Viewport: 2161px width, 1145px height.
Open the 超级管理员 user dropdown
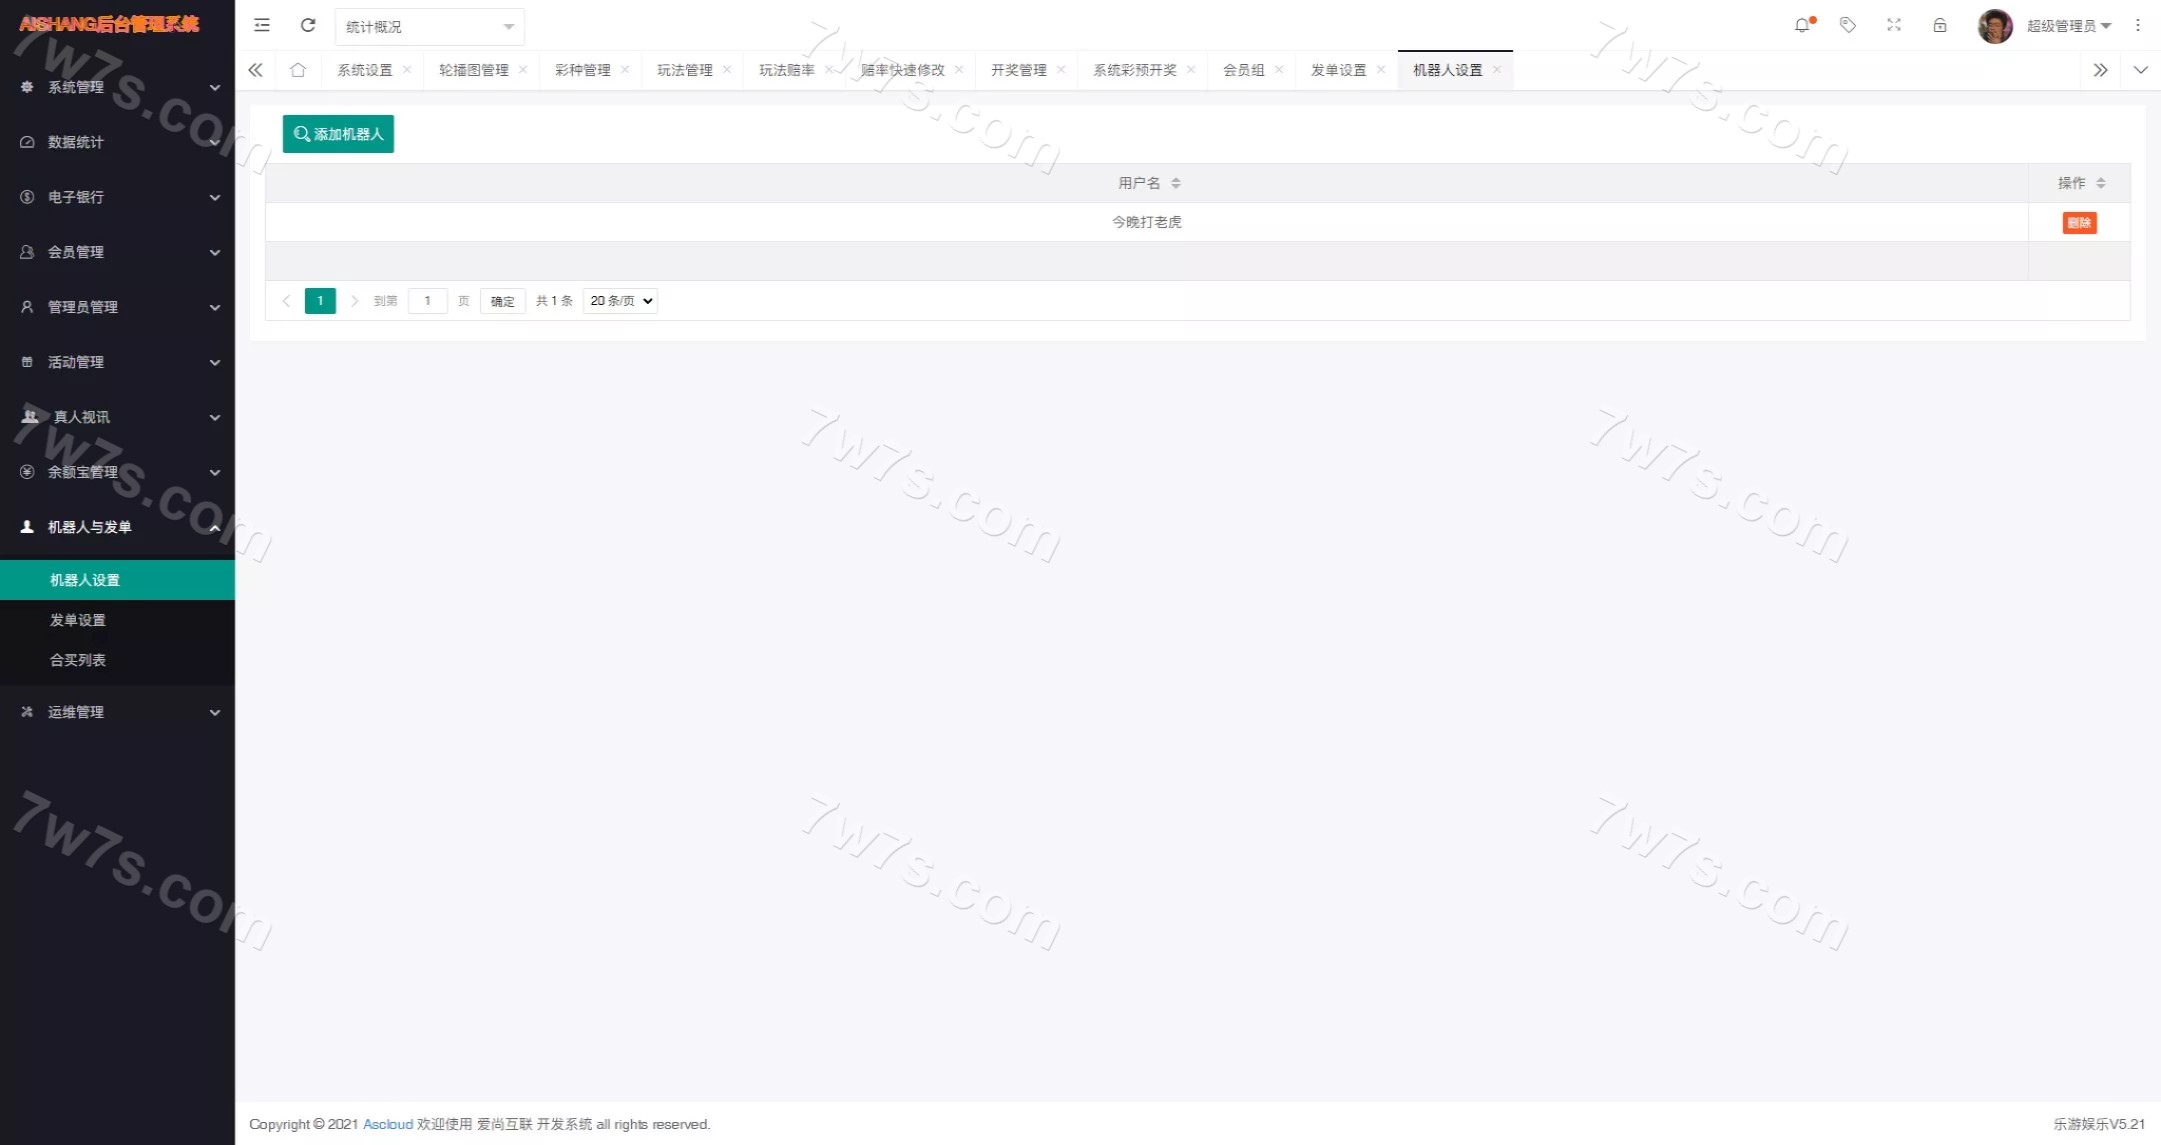click(2068, 26)
